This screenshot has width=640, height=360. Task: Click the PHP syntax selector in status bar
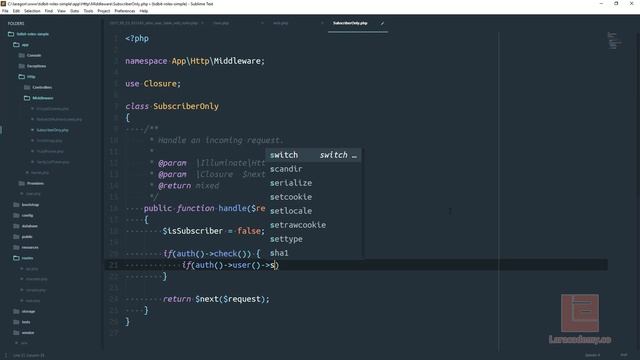click(624, 355)
